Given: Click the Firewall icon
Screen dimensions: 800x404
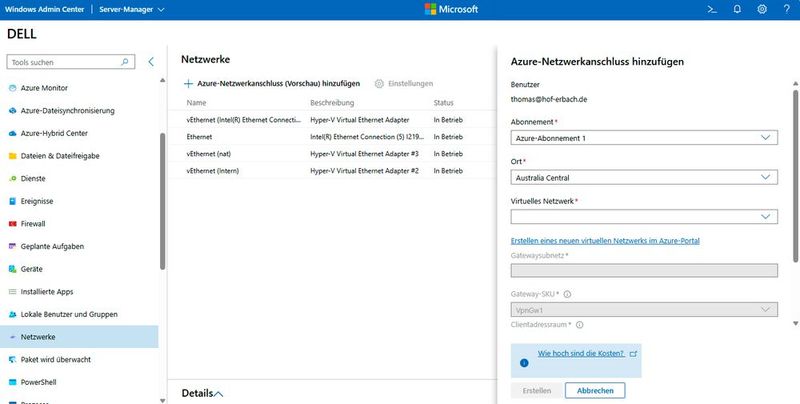Looking at the screenshot, I should coord(13,223).
